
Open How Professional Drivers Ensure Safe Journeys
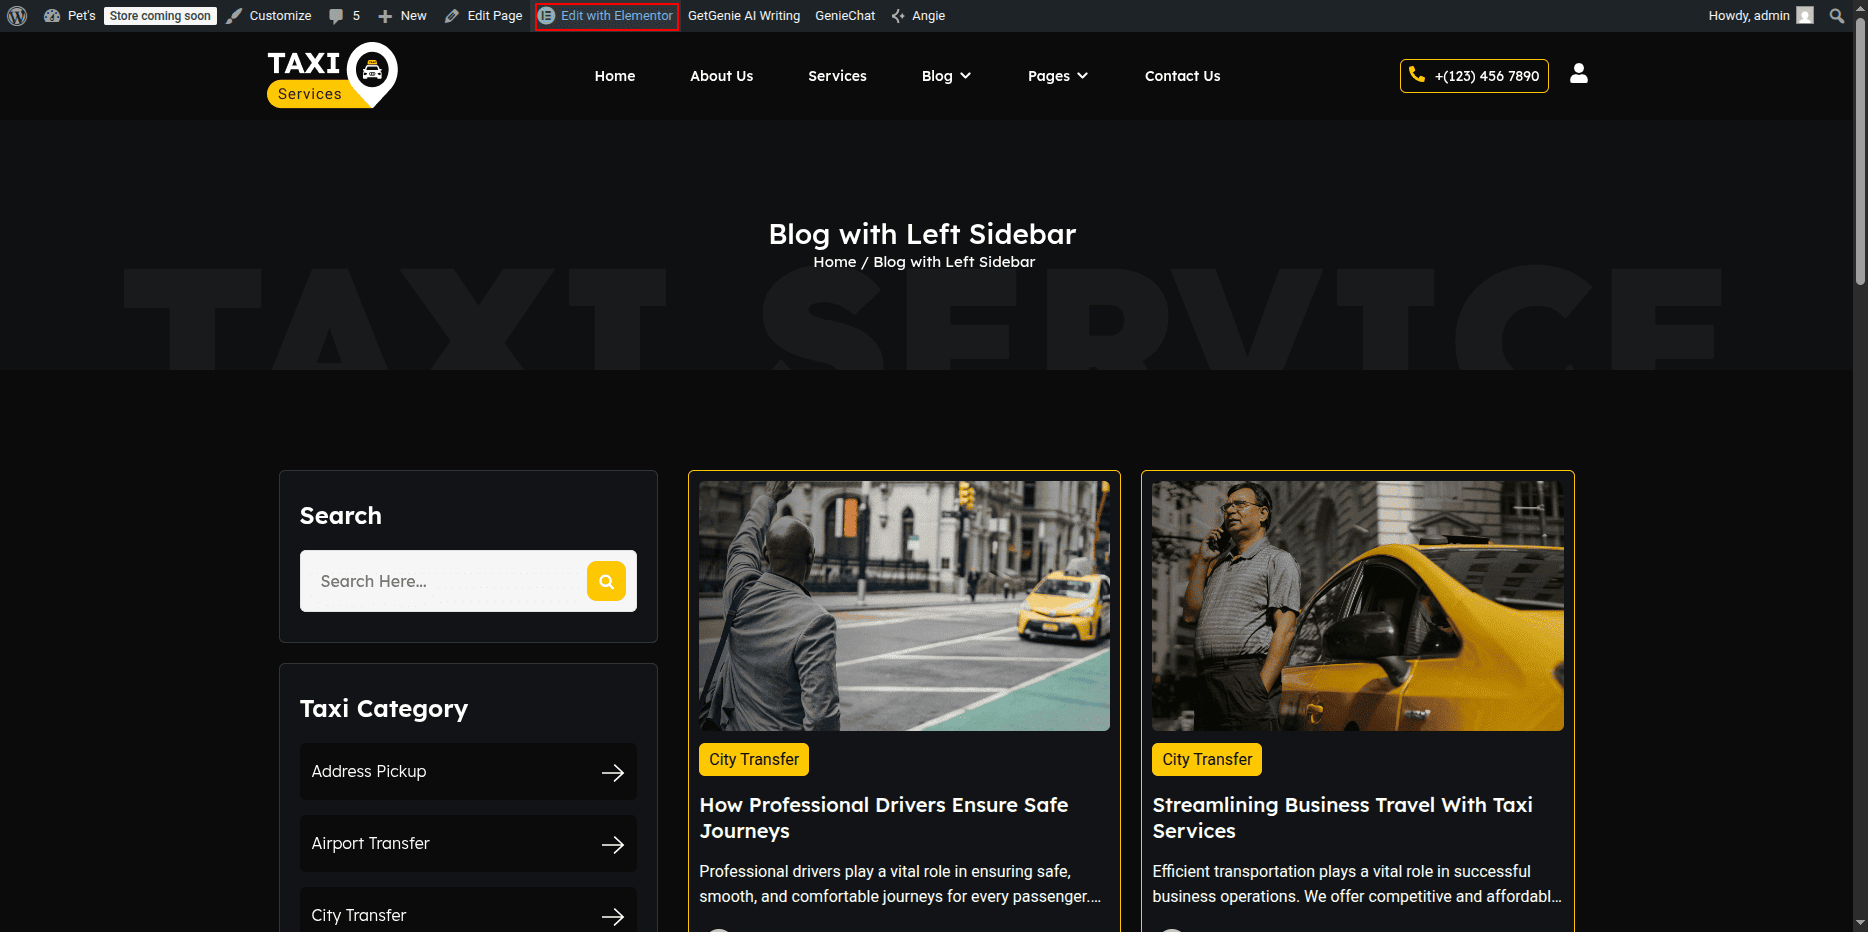coord(884,818)
